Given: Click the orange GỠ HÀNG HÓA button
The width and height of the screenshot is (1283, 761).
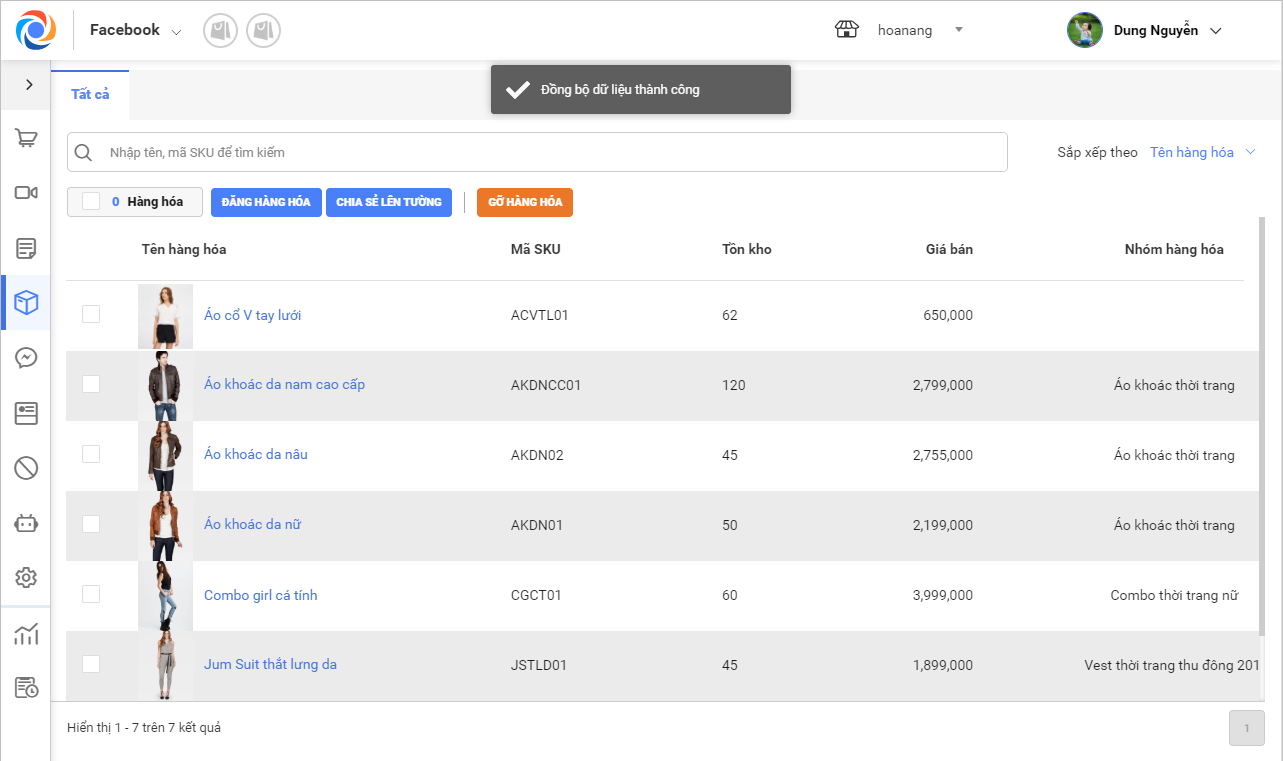Looking at the screenshot, I should coord(524,202).
